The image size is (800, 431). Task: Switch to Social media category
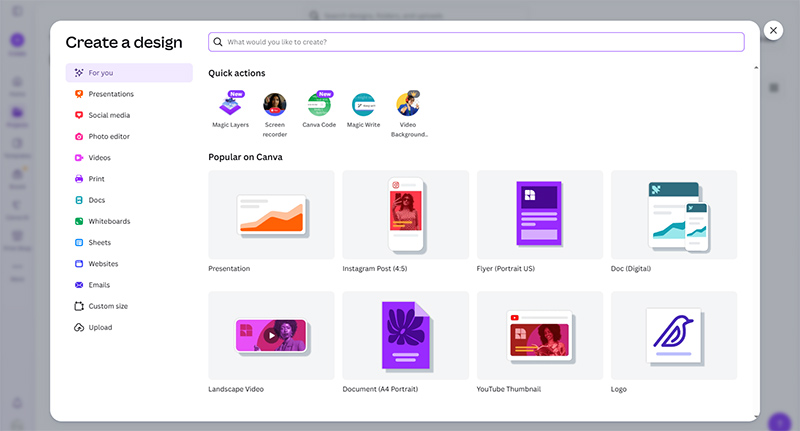tap(129, 115)
